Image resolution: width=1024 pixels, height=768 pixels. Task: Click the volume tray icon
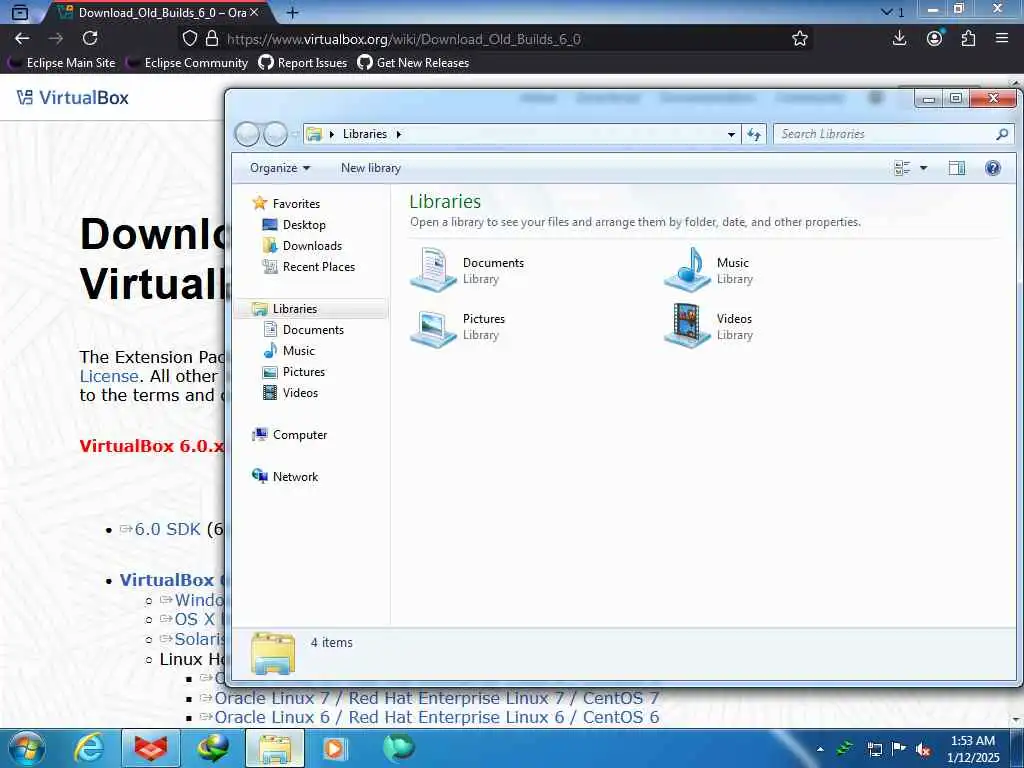click(x=923, y=749)
